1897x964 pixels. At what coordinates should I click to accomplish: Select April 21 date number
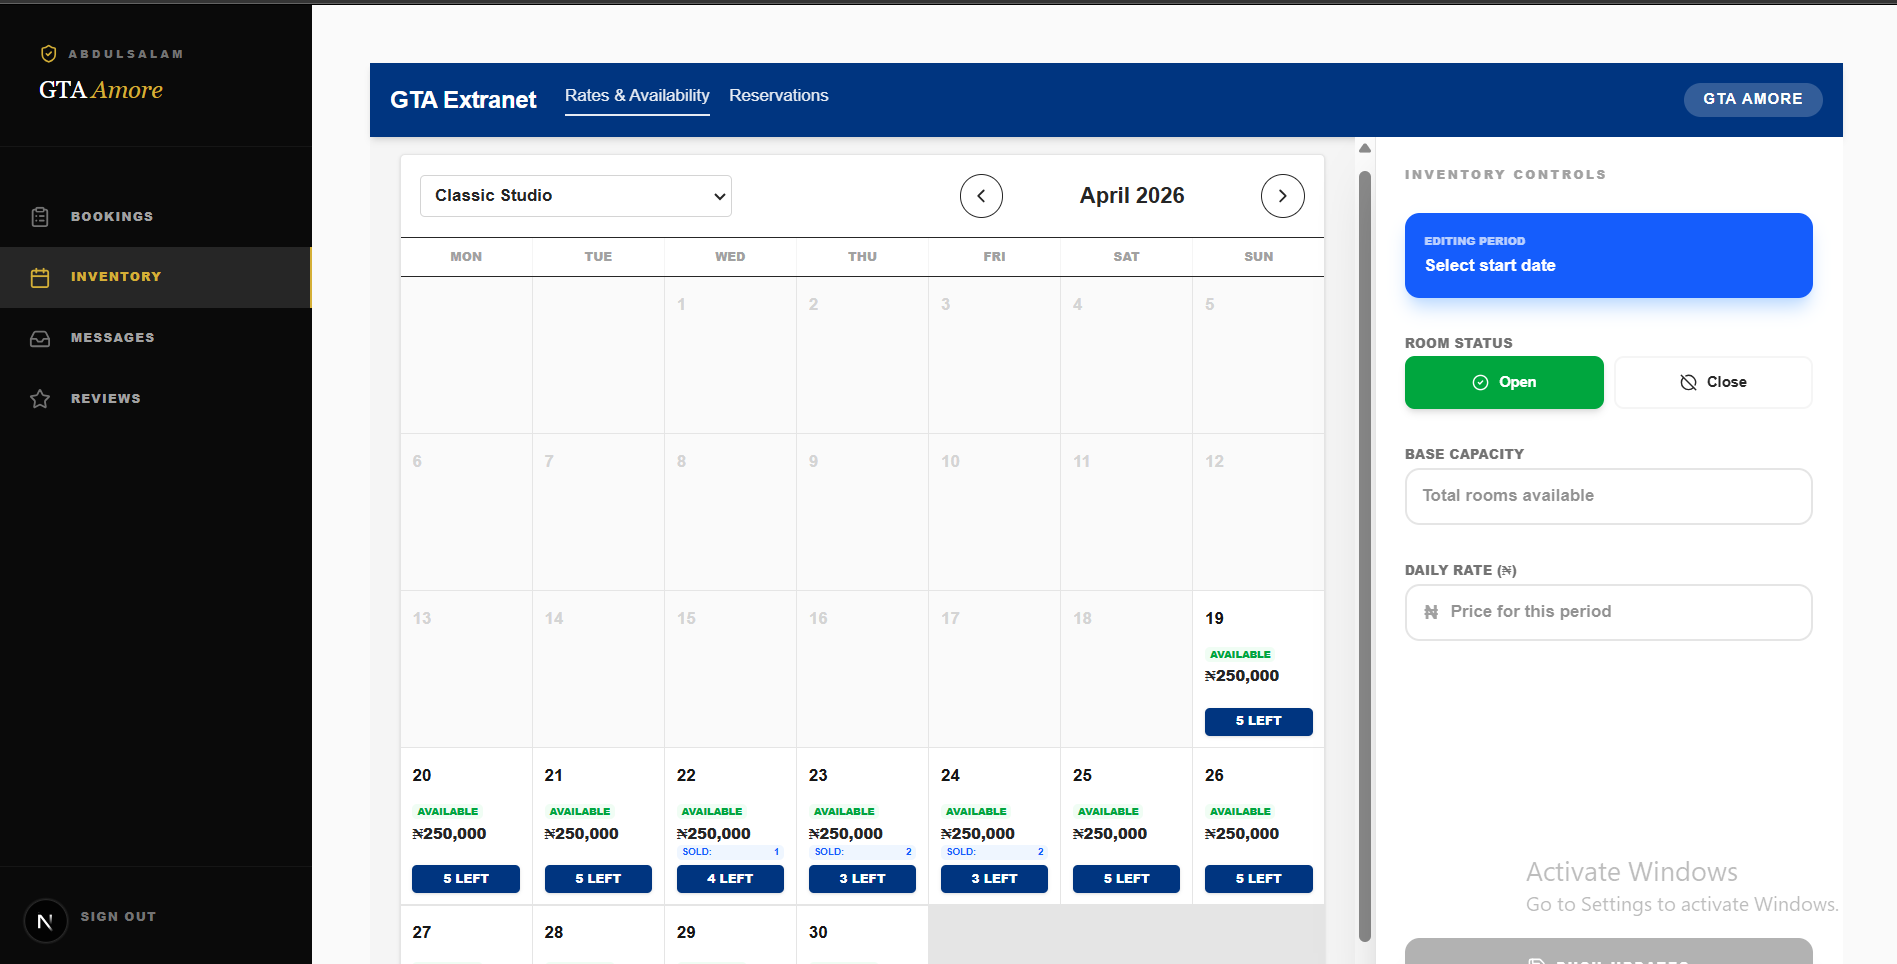point(554,776)
